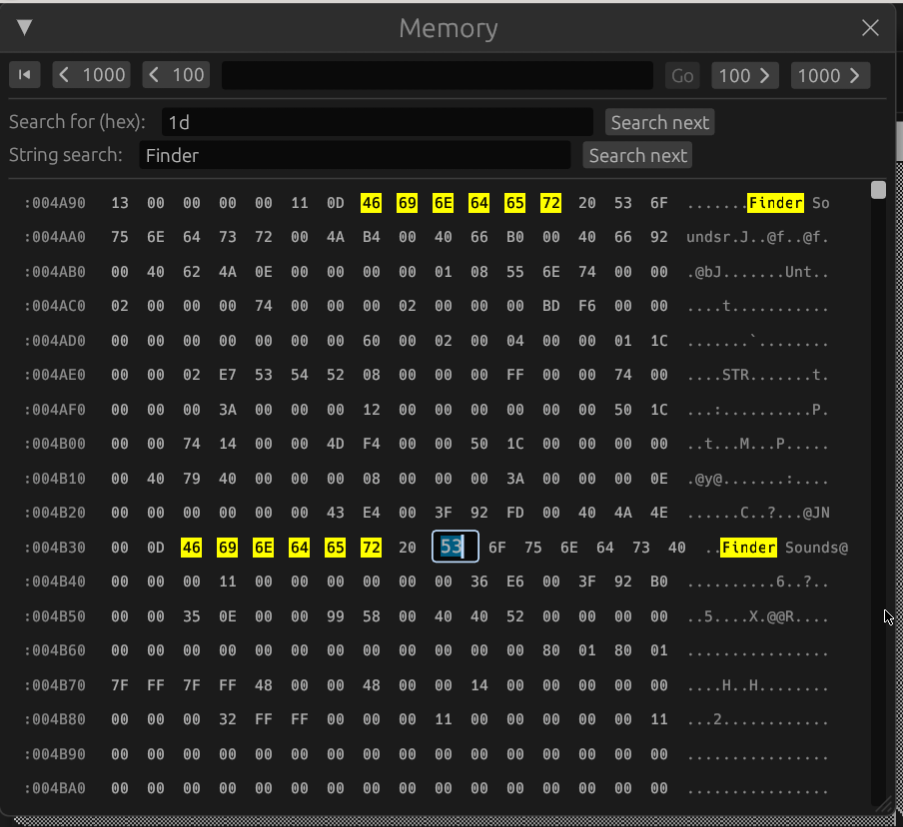Close the Memory window
The image size is (903, 827).
(869, 28)
